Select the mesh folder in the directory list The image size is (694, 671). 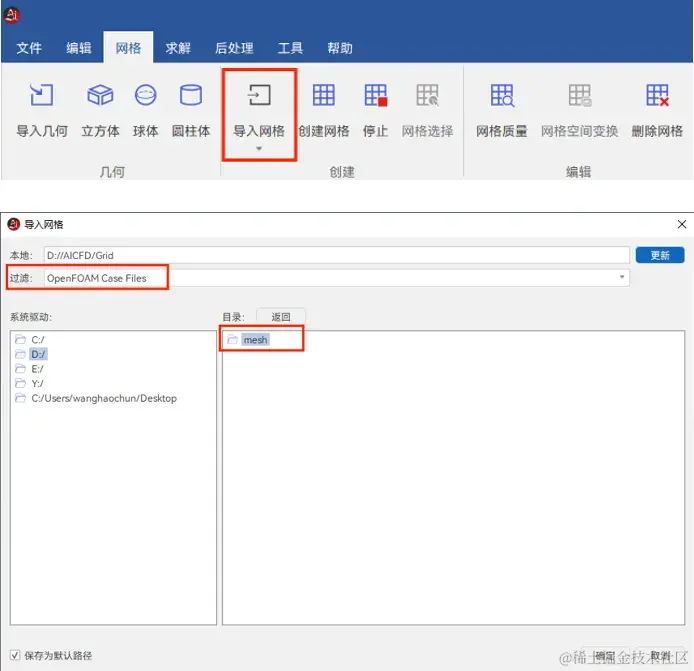(255, 339)
